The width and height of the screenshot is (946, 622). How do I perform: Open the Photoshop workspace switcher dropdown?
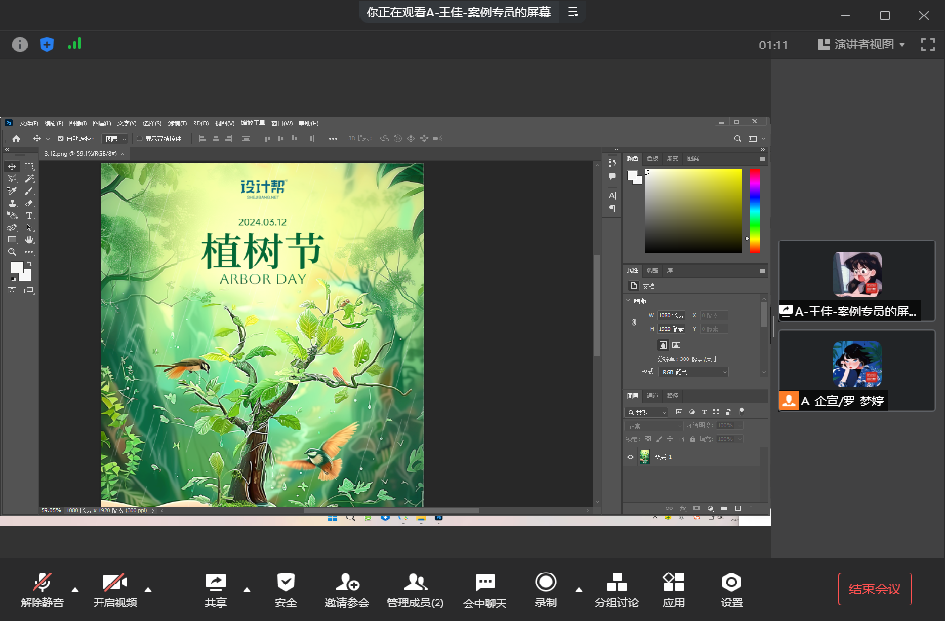[x=757, y=139]
